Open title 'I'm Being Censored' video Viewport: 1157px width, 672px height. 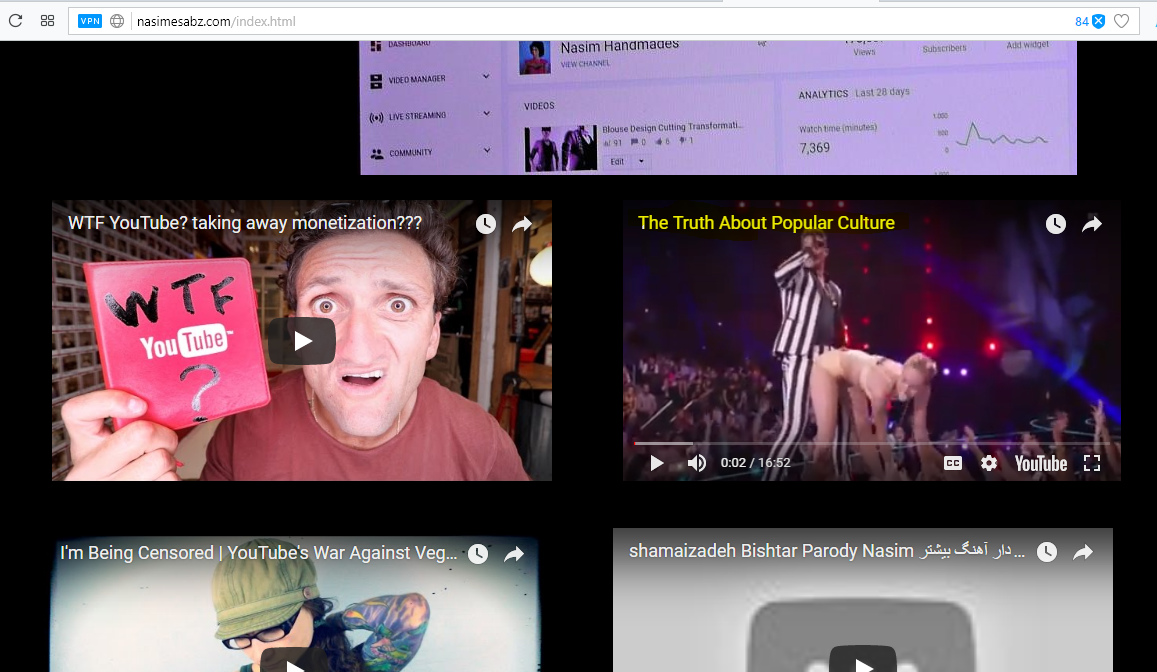[258, 553]
